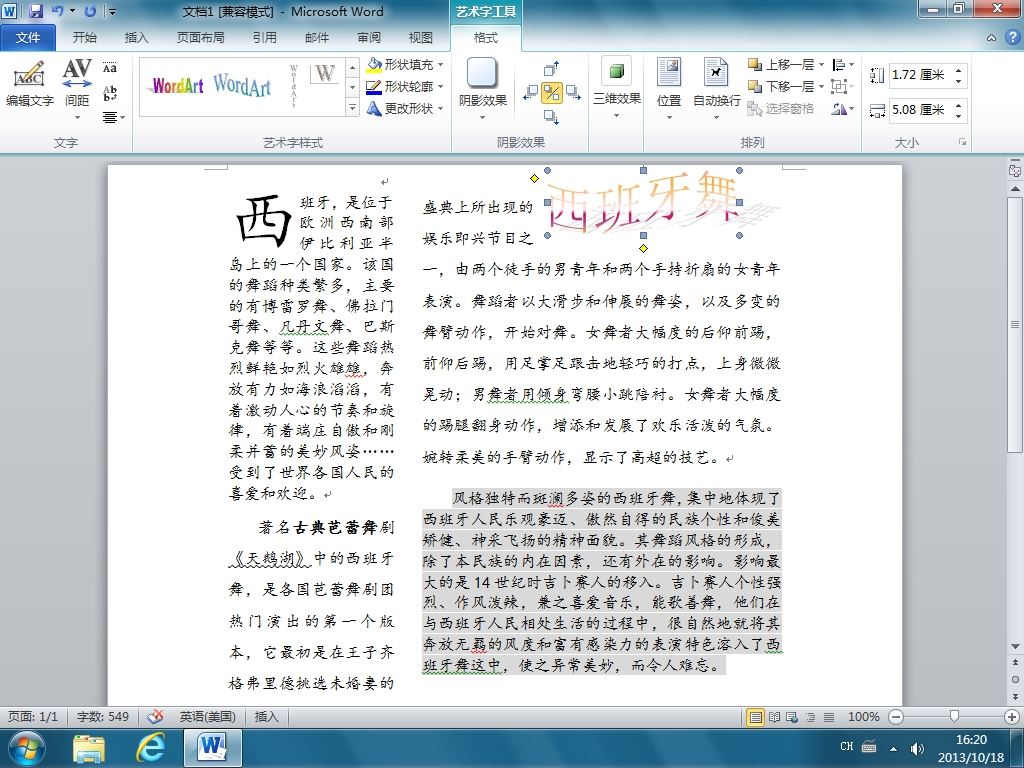Click 字数: 549 word count in status bar
Screen dimensions: 1024x768
(103, 716)
